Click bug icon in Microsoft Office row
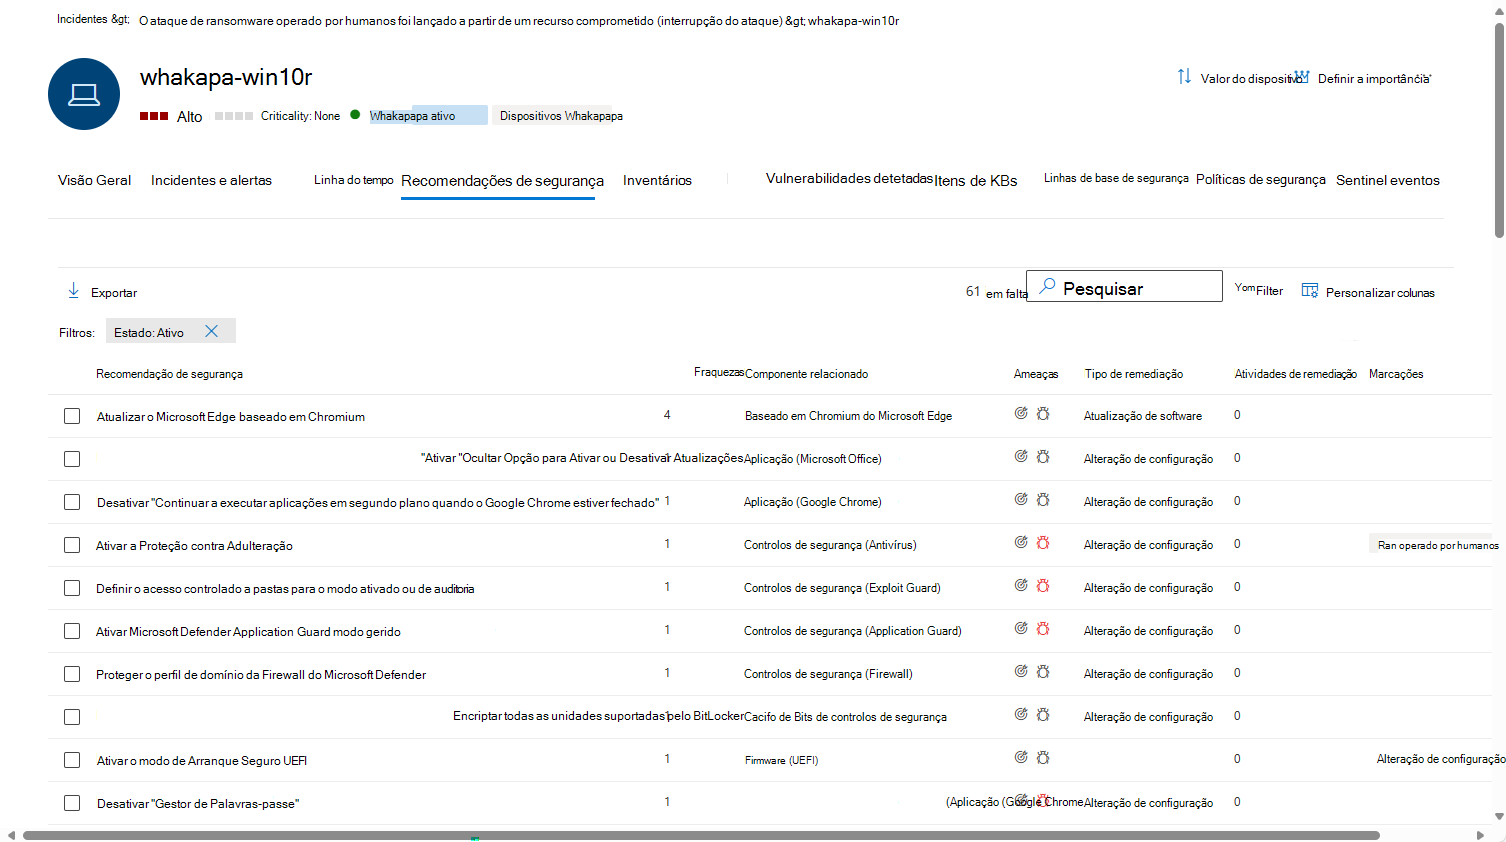The image size is (1506, 842). pyautogui.click(x=1043, y=456)
